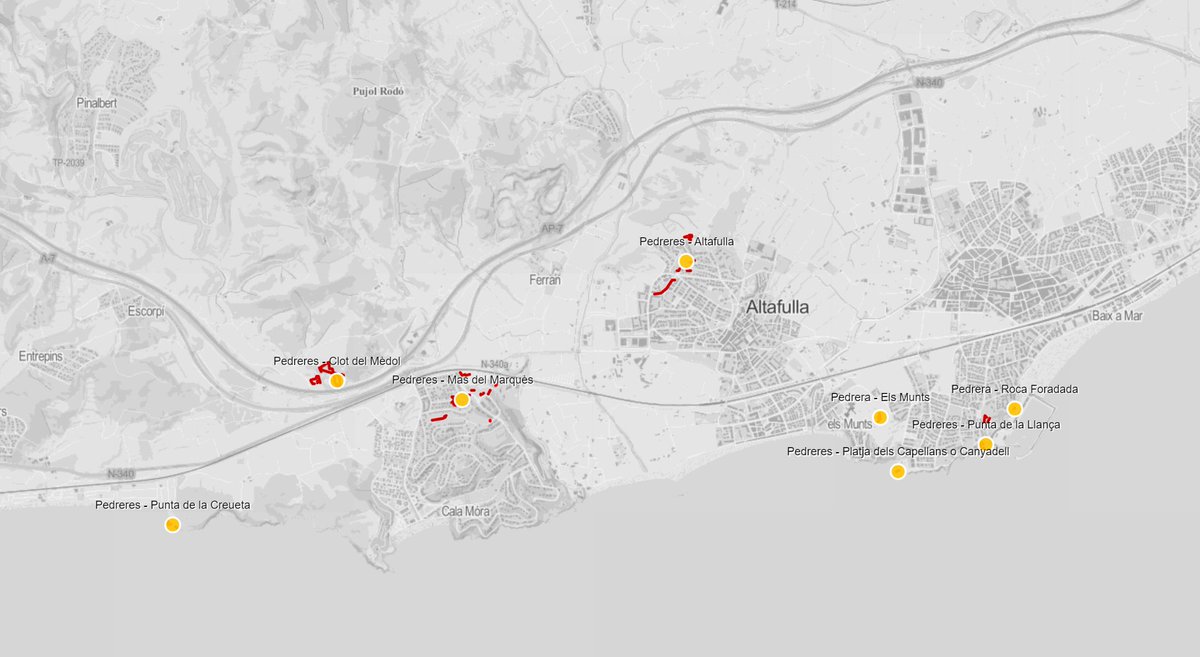Image resolution: width=1200 pixels, height=657 pixels.
Task: Click the Ferran place label
Action: click(x=545, y=280)
